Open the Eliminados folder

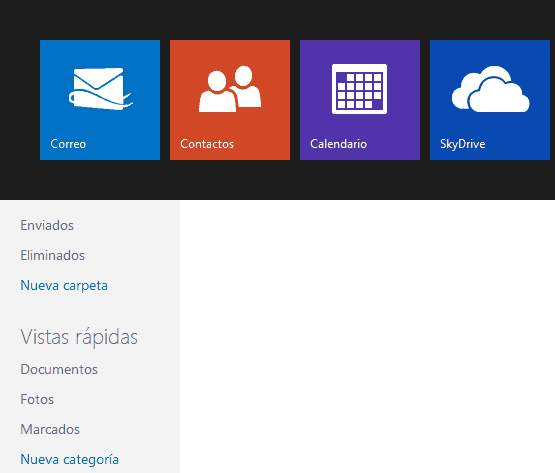pos(52,256)
